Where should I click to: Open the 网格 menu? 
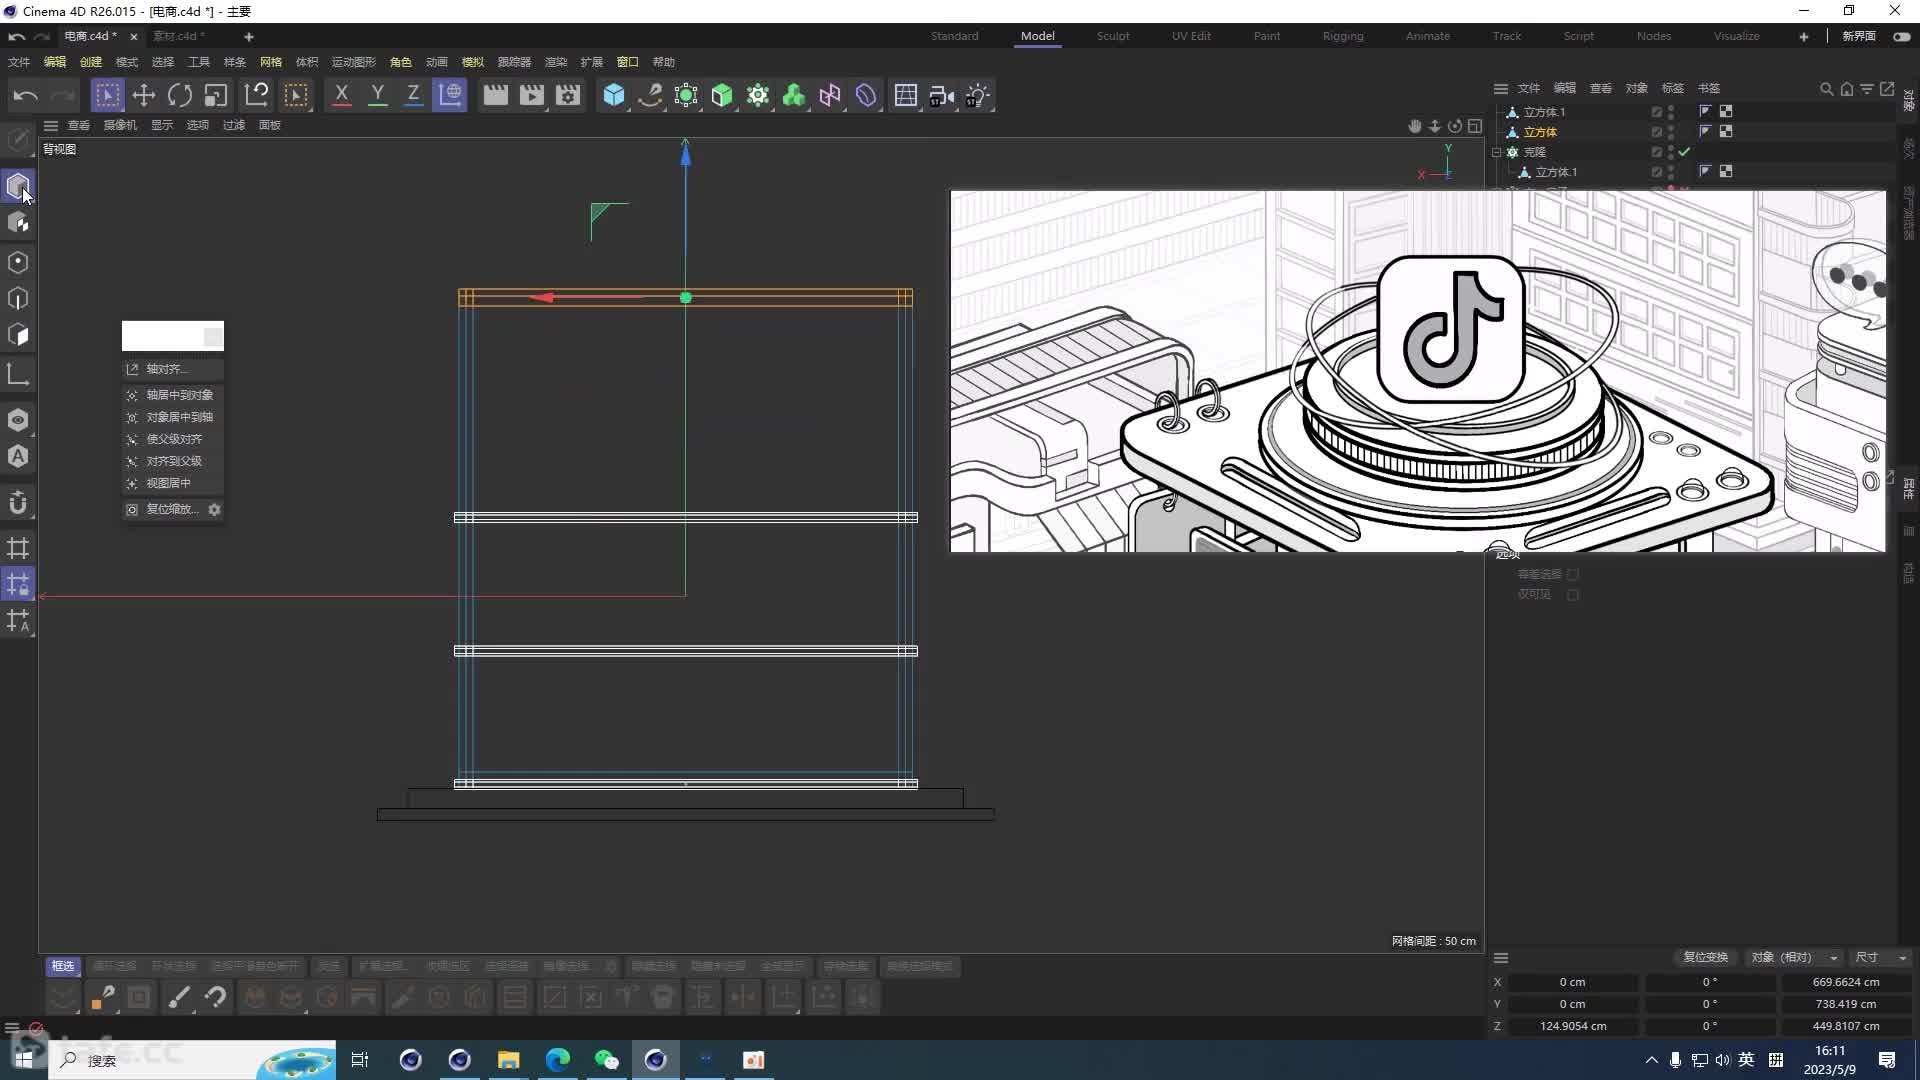point(271,62)
